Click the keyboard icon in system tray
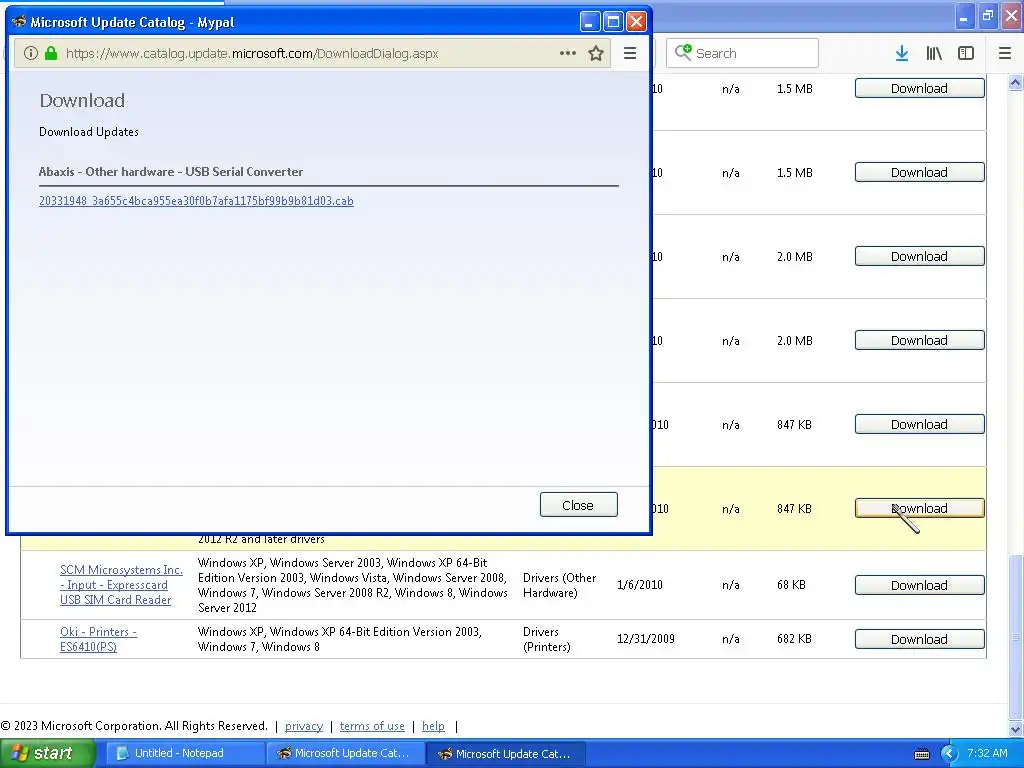1024x768 pixels. 922,754
